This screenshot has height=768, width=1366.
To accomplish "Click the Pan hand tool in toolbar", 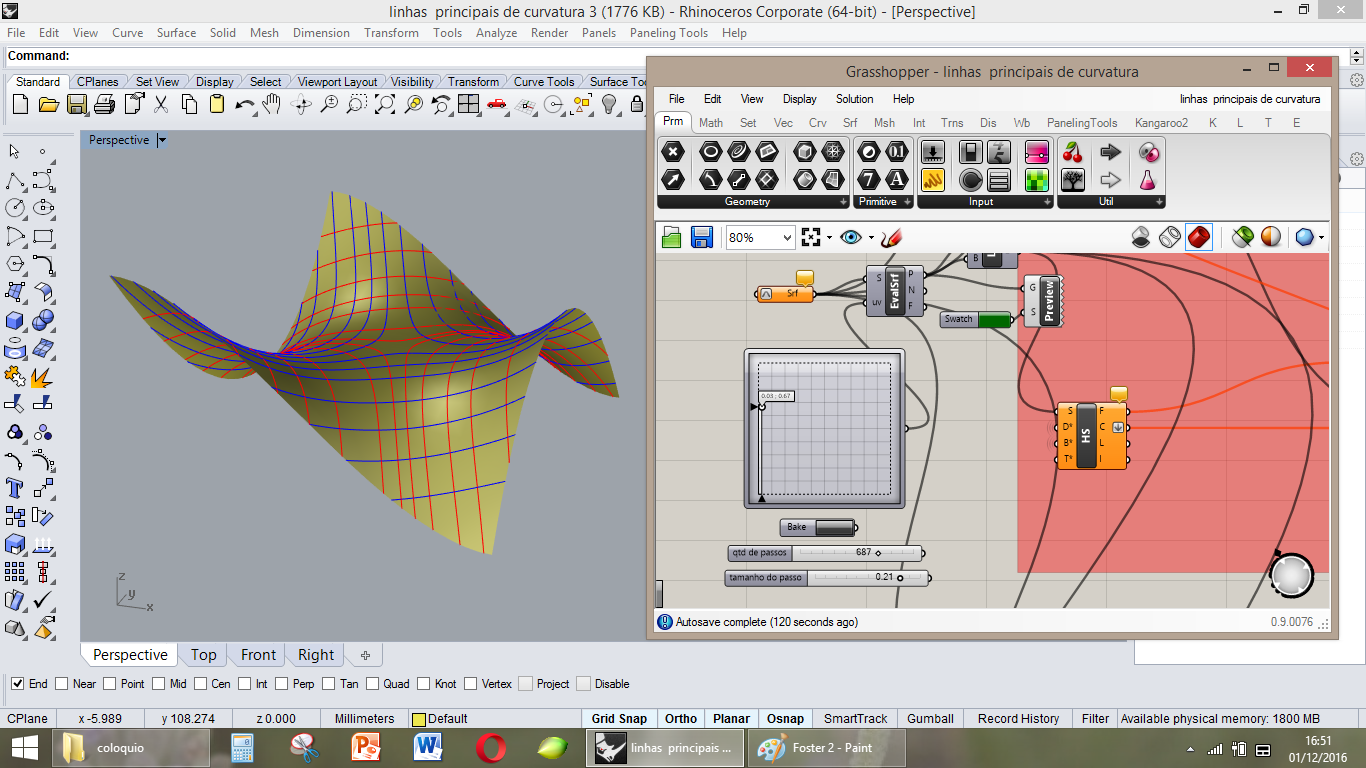I will point(272,104).
